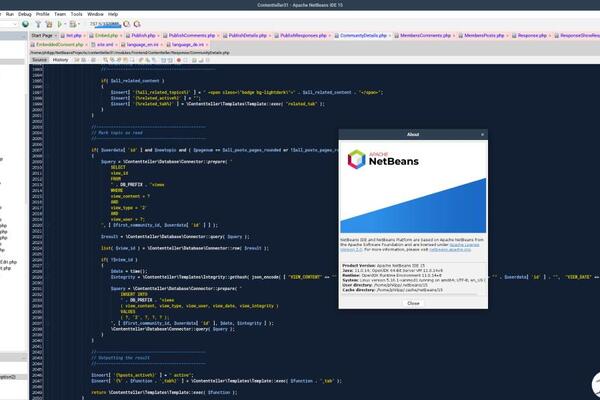
Task: Click the red Start Macro Recording icon
Action: [x=179, y=60]
